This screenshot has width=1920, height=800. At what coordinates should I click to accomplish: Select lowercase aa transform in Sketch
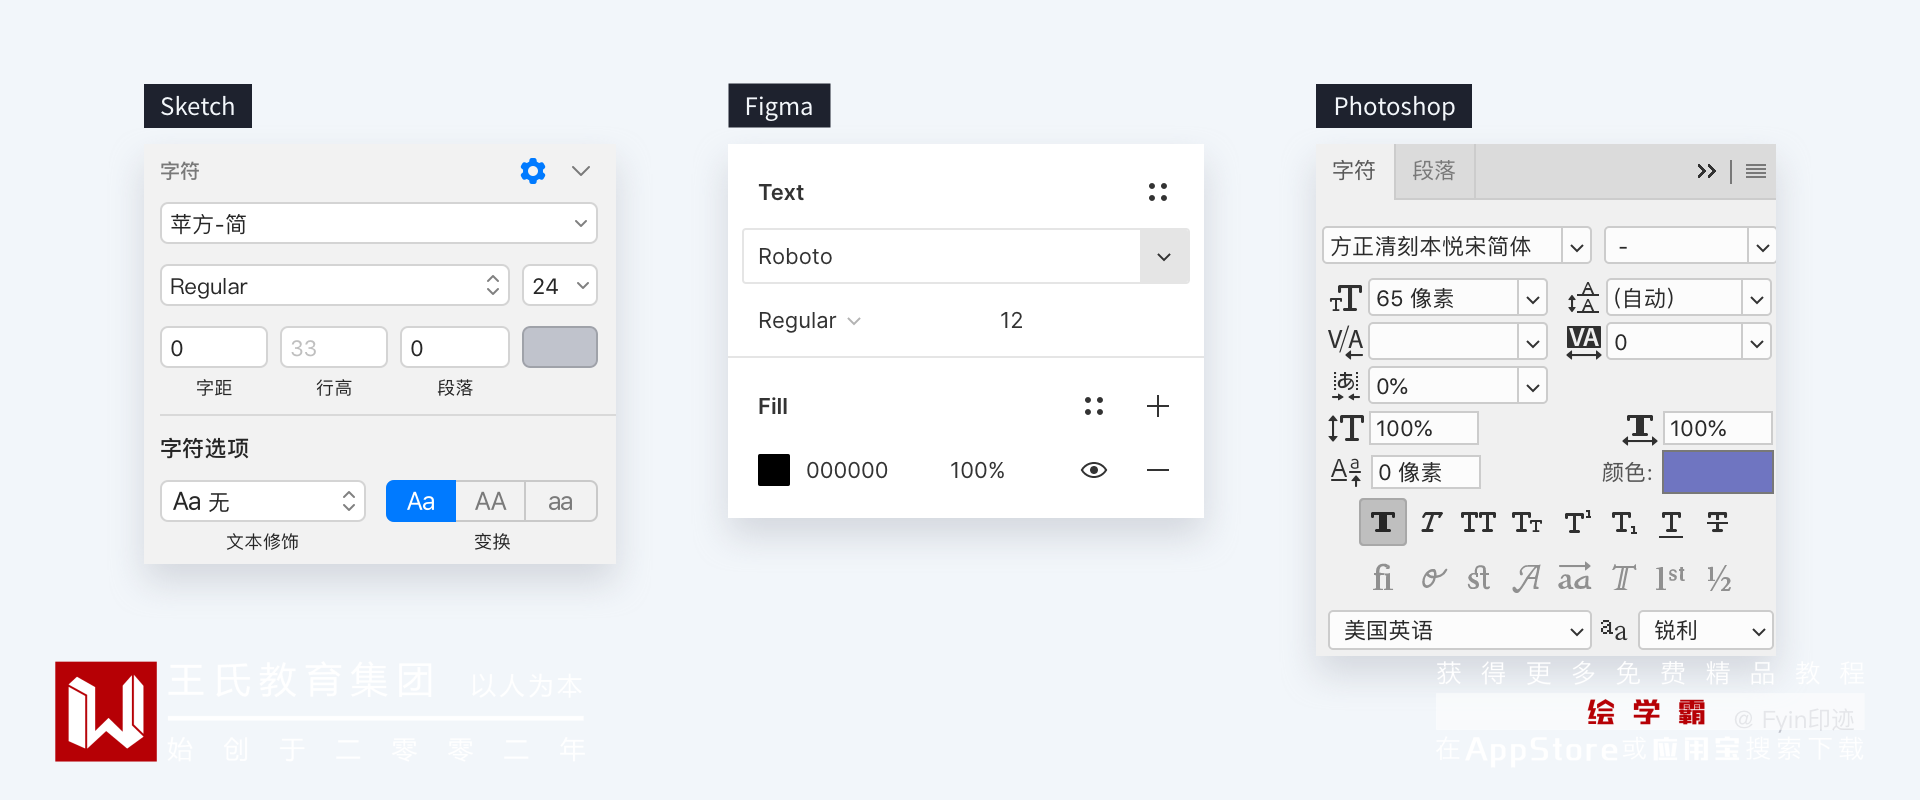click(x=560, y=501)
